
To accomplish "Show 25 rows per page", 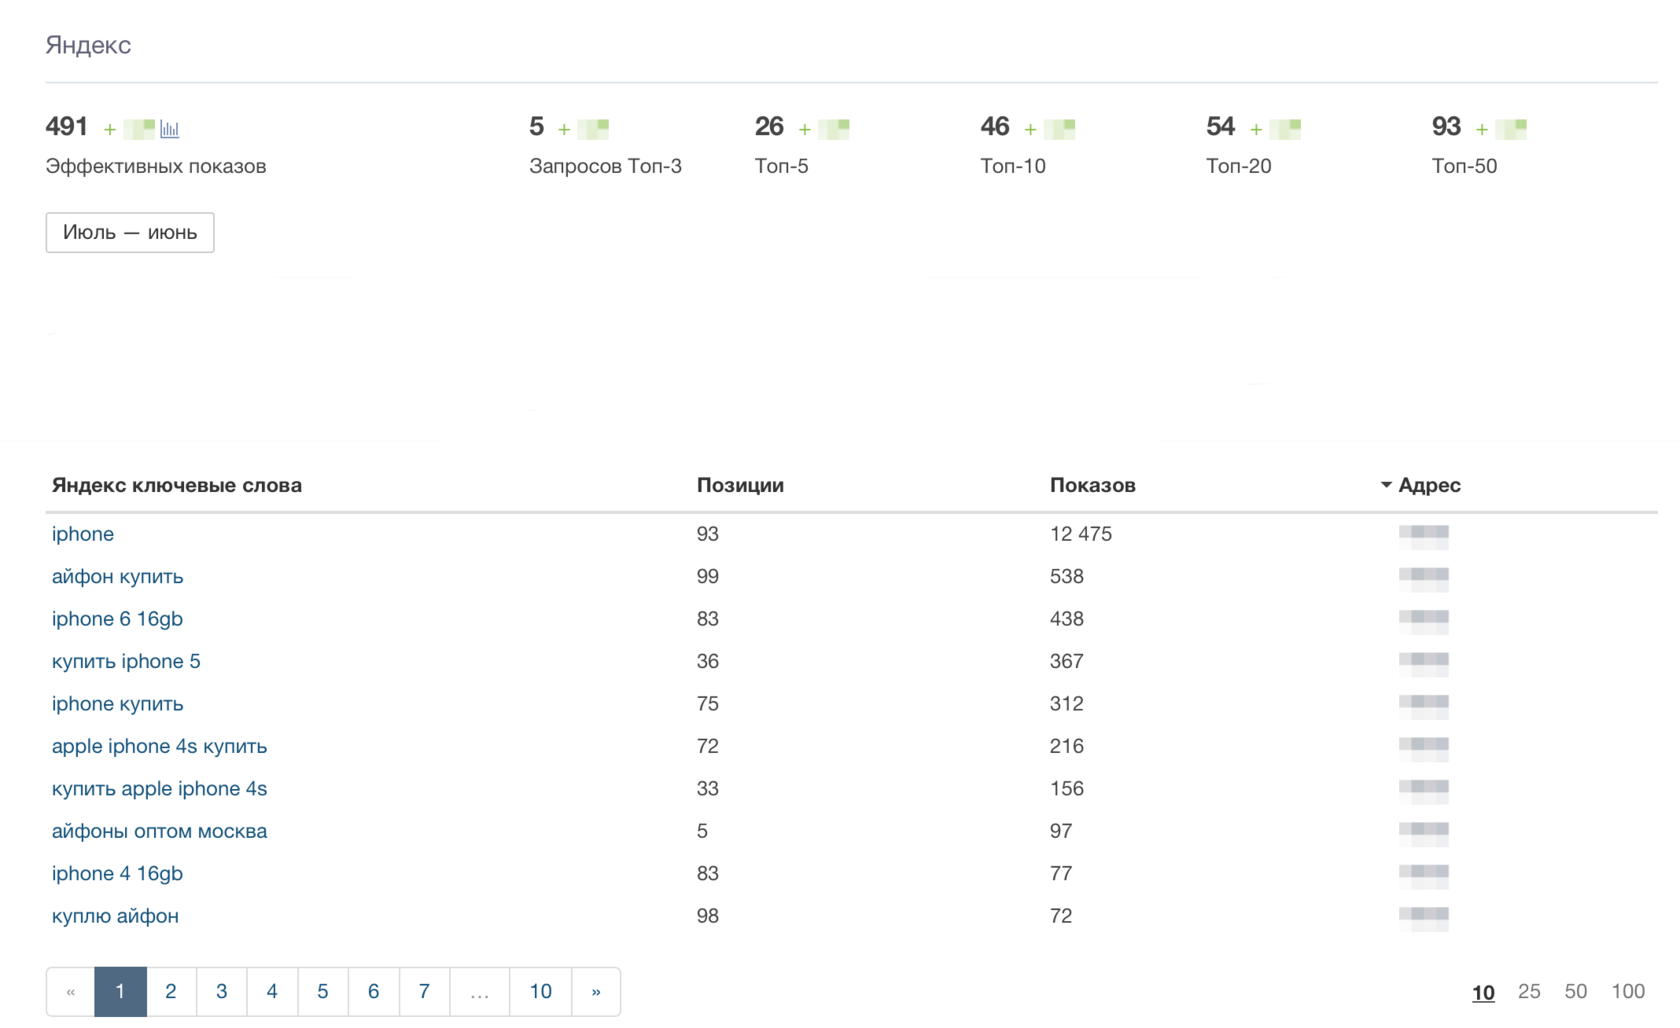I will 1528,991.
